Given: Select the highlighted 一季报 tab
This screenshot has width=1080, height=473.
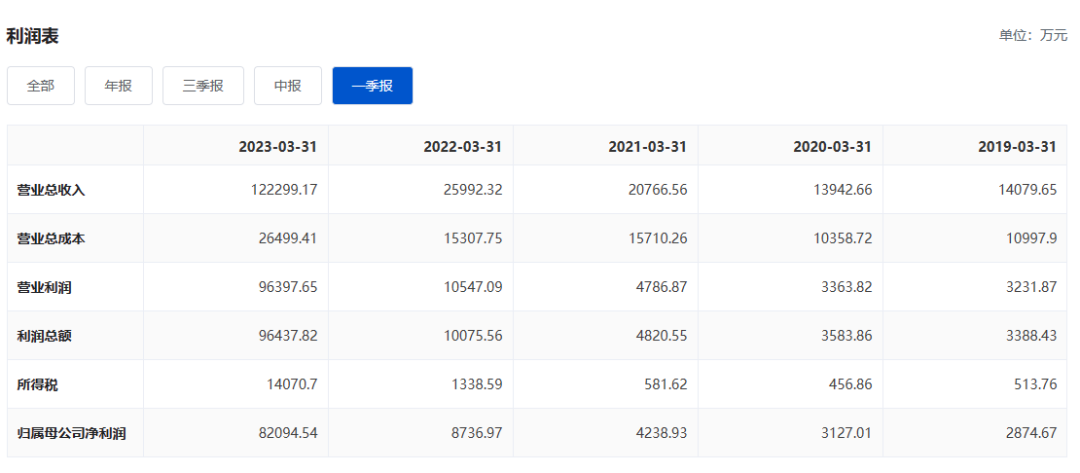Looking at the screenshot, I should point(373,86).
